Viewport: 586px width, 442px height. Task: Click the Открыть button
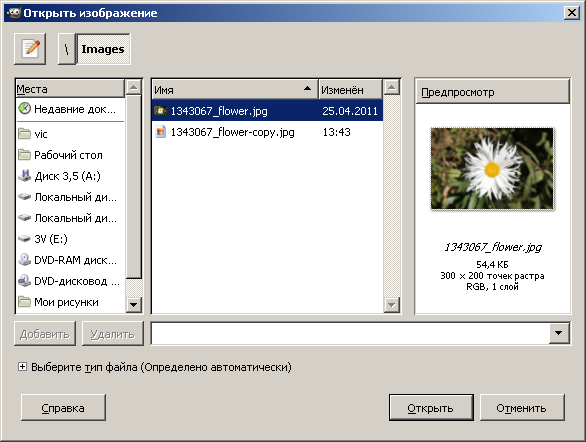[431, 408]
